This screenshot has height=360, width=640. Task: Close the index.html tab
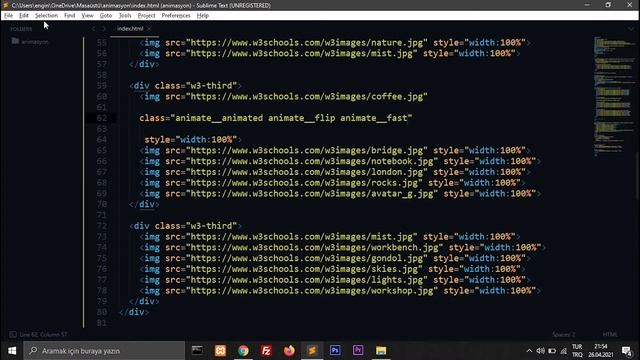(149, 29)
